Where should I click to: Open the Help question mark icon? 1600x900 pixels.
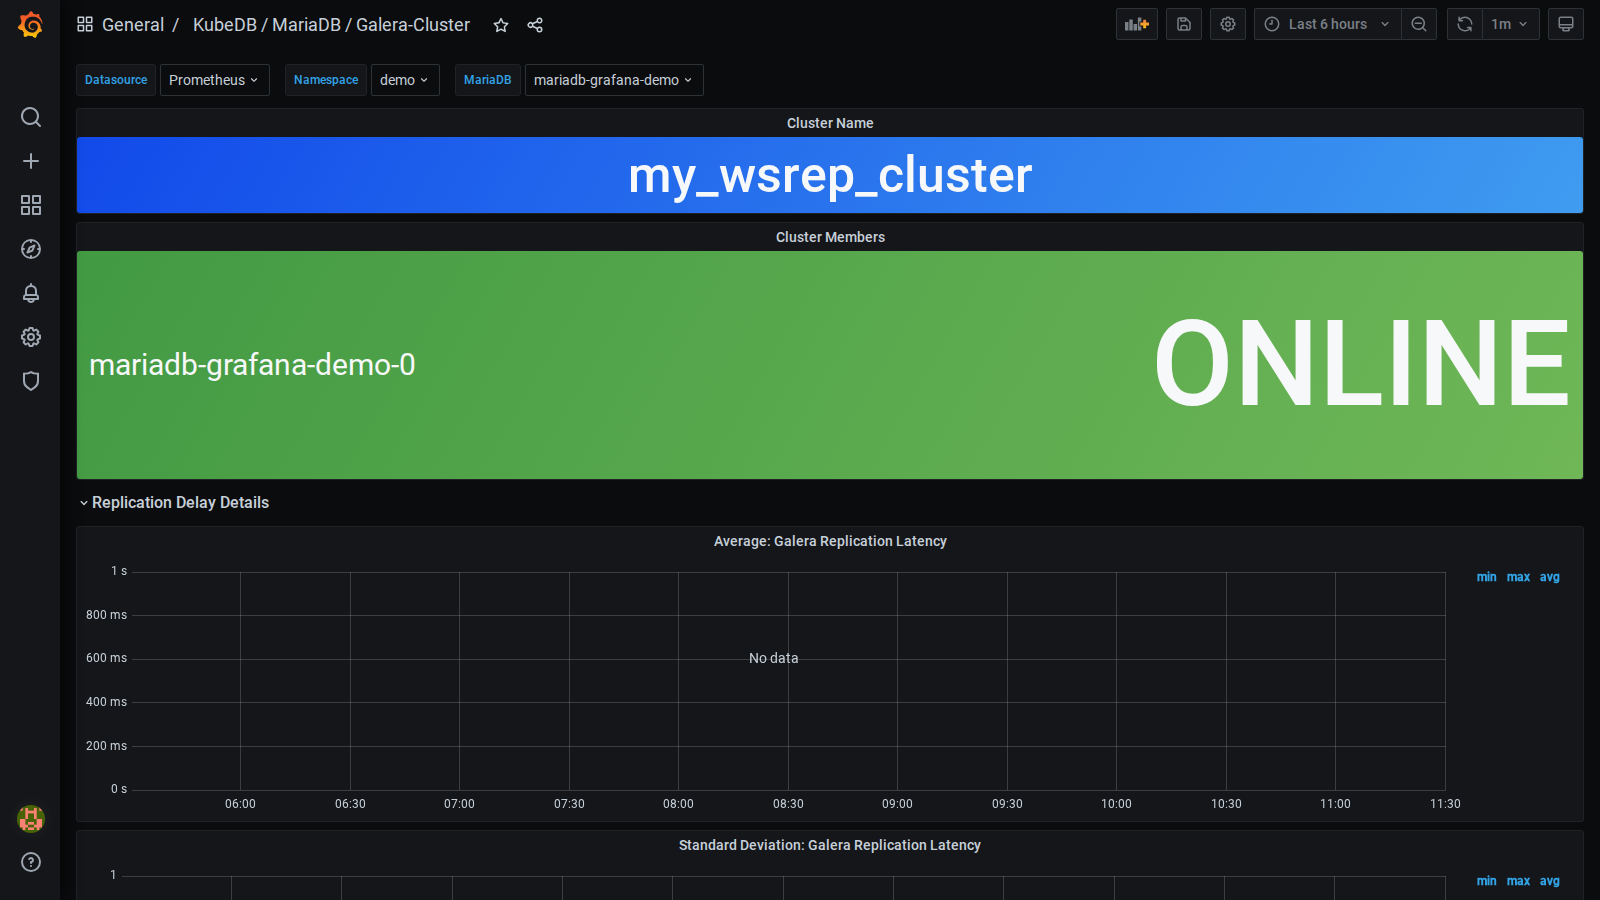tap(31, 862)
